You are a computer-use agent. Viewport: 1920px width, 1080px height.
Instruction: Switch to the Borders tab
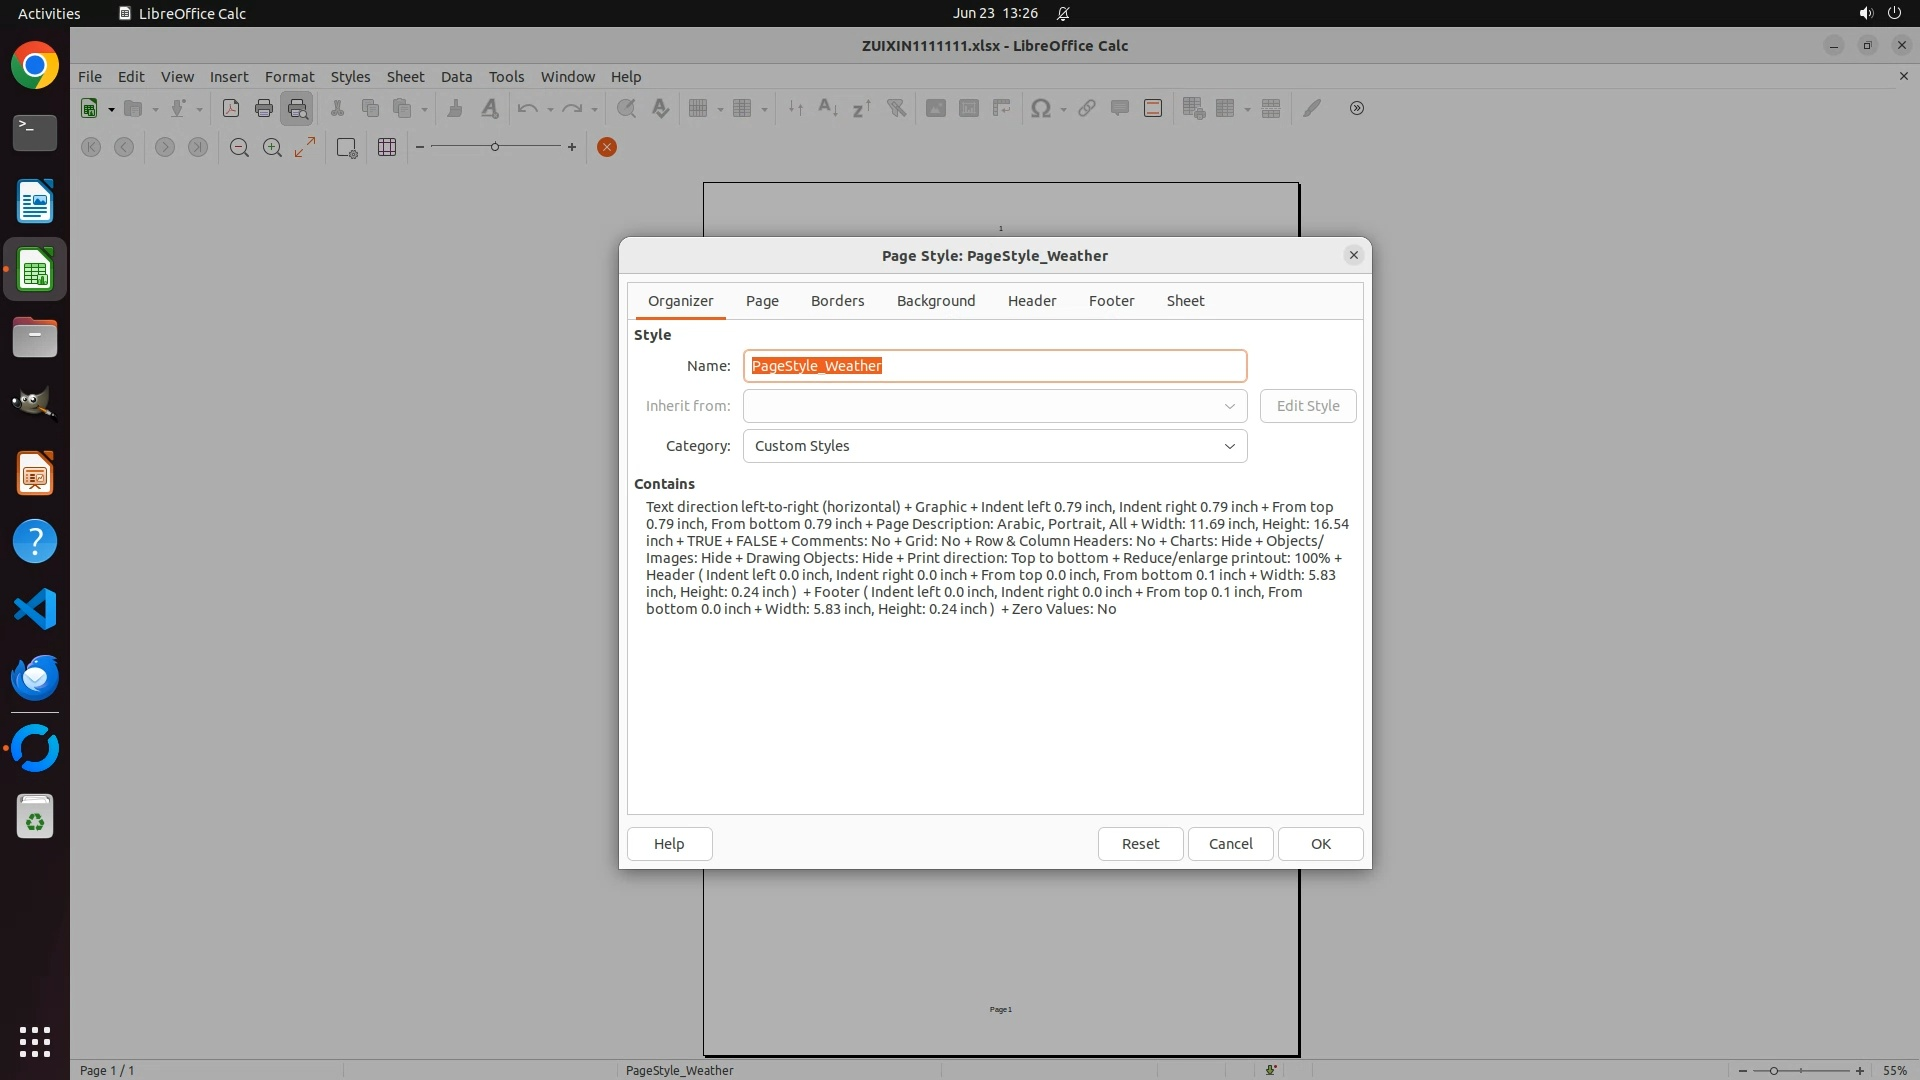pos(837,301)
